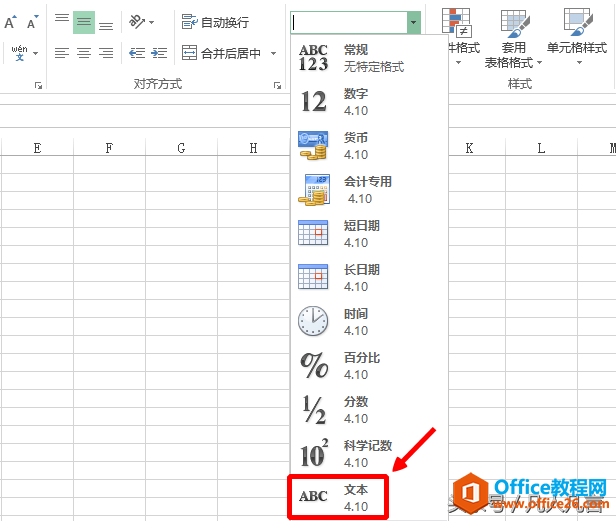Viewport: 616px width, 521px height.
Task: Expand the 合并后居中 dropdown arrow
Action: point(273,53)
